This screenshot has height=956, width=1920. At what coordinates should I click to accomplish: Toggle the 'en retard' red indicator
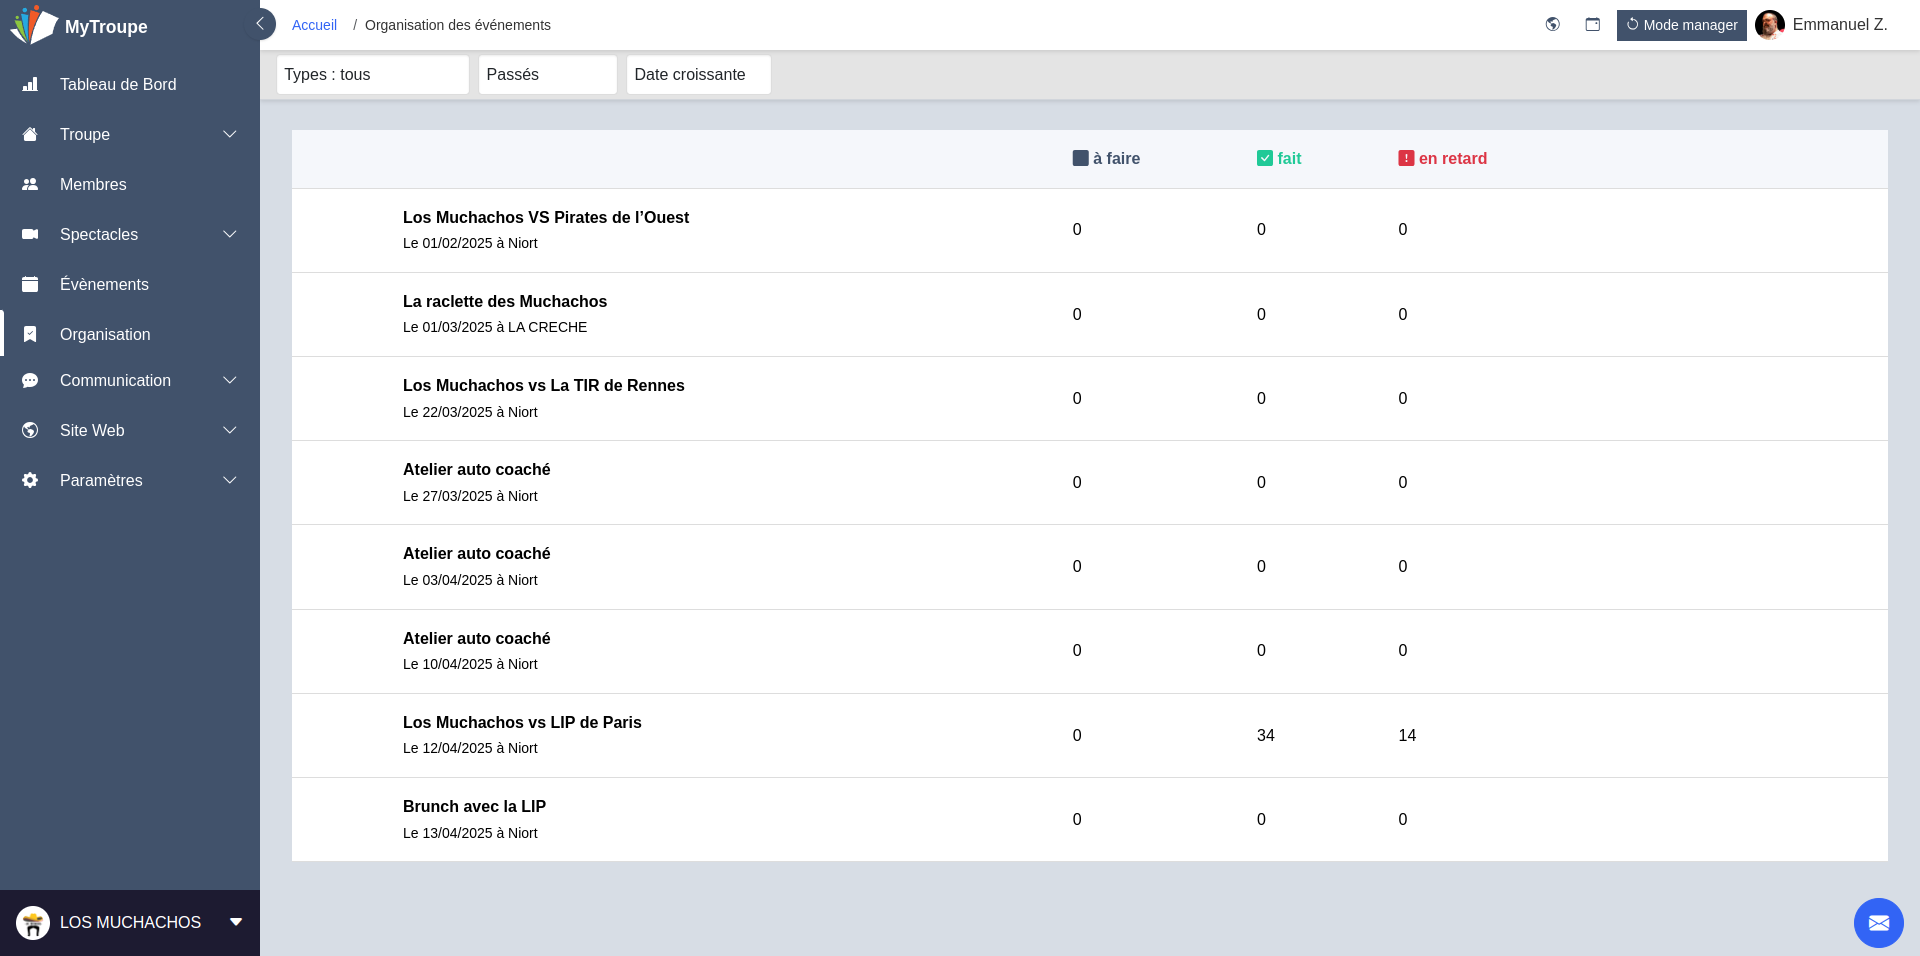point(1406,158)
